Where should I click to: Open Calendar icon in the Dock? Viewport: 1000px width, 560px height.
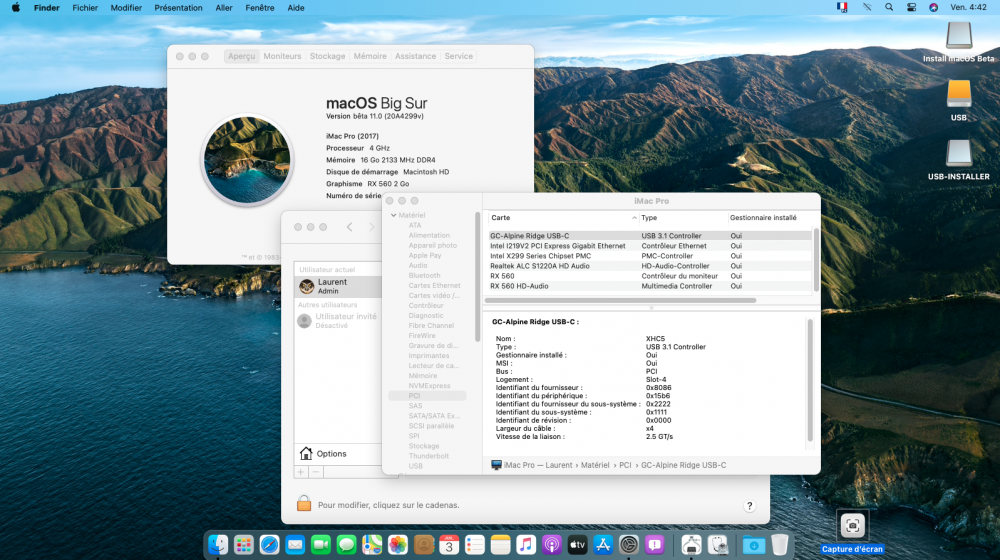tap(449, 545)
